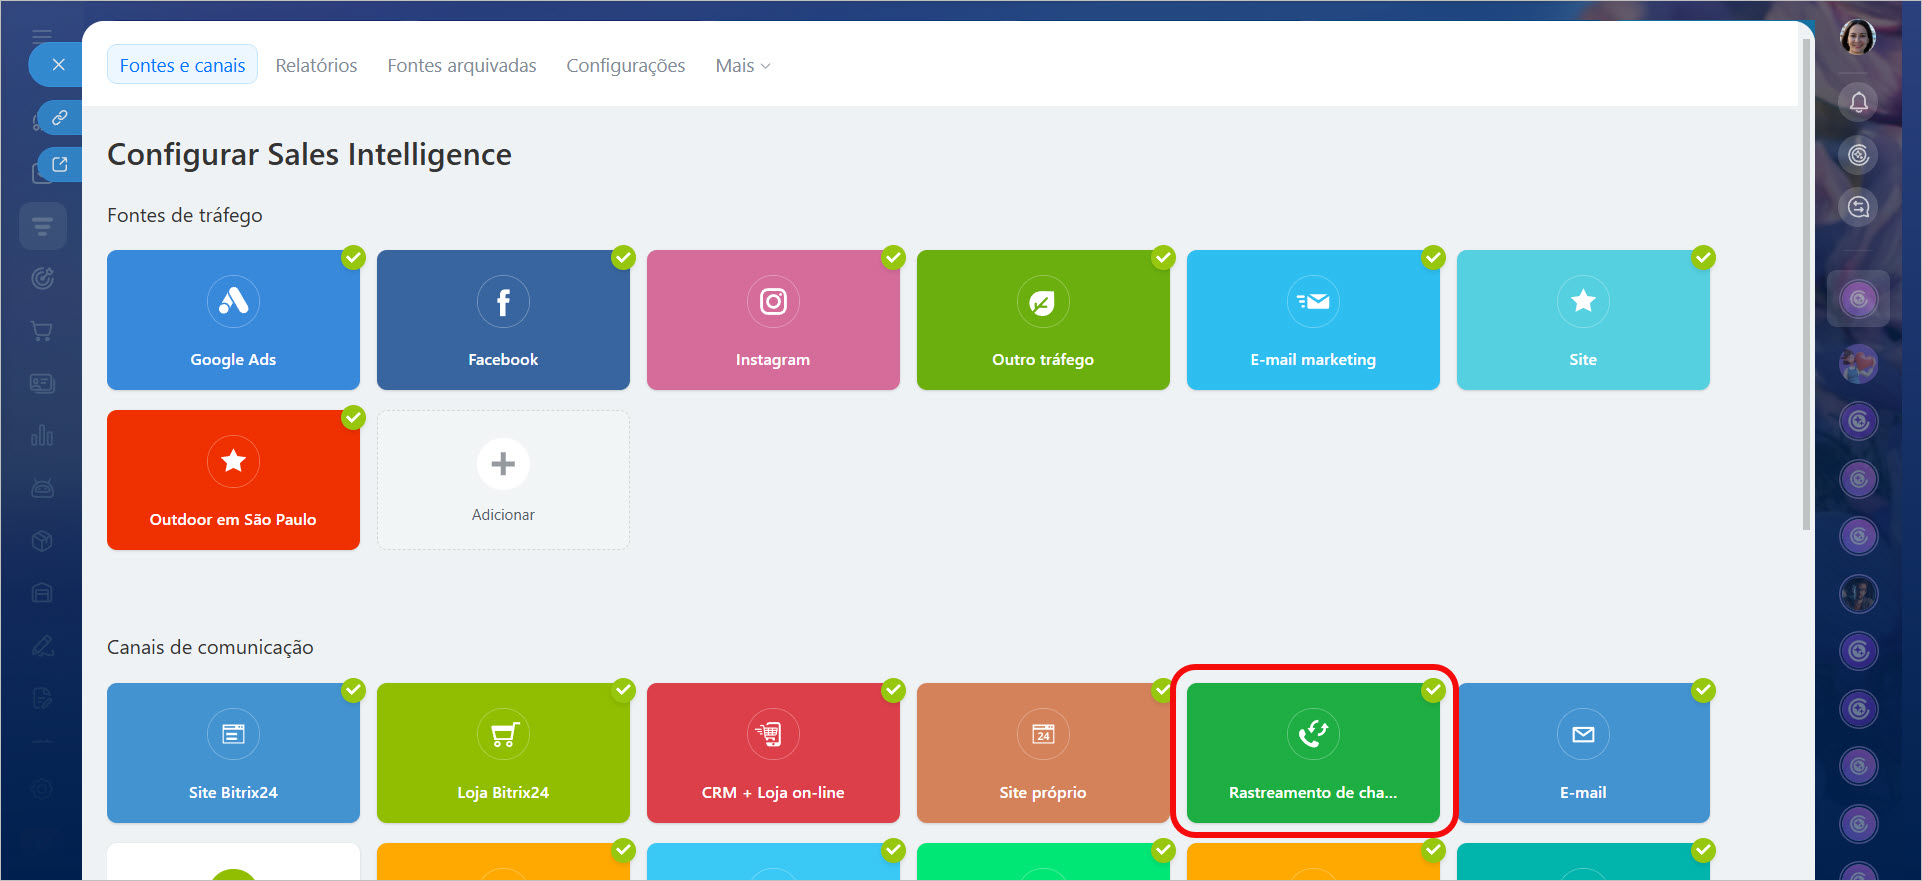
Task: Close the slider panel with X button
Action: pyautogui.click(x=59, y=65)
